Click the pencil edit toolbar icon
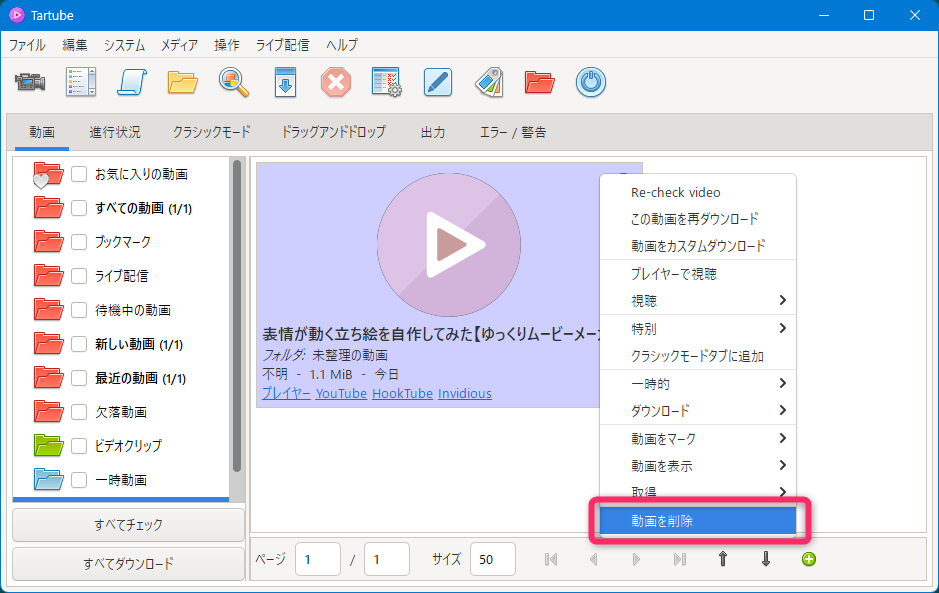Screen dimensions: 939x593 click(439, 82)
